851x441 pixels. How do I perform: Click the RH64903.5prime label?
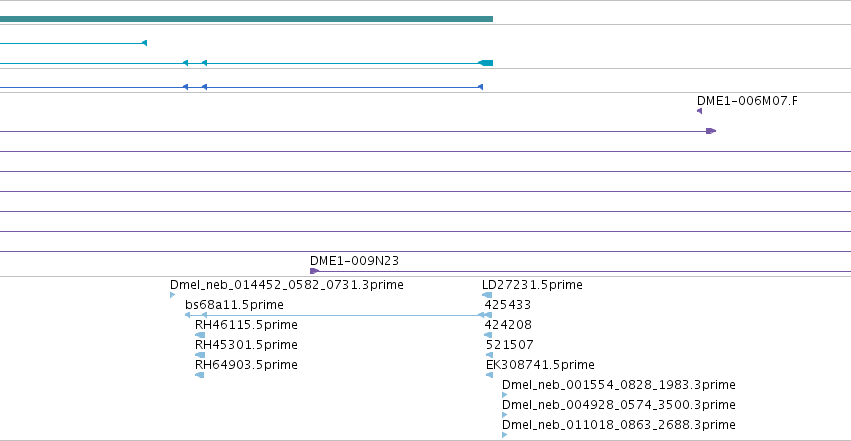click(x=246, y=365)
